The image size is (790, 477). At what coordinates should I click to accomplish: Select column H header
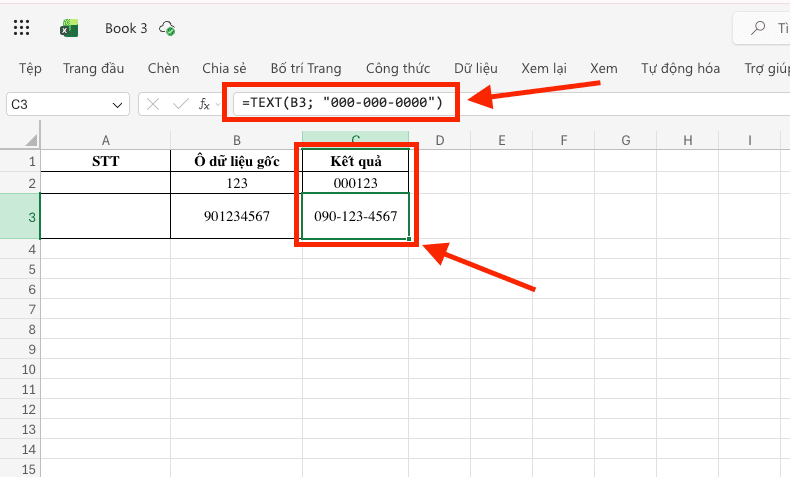687,140
